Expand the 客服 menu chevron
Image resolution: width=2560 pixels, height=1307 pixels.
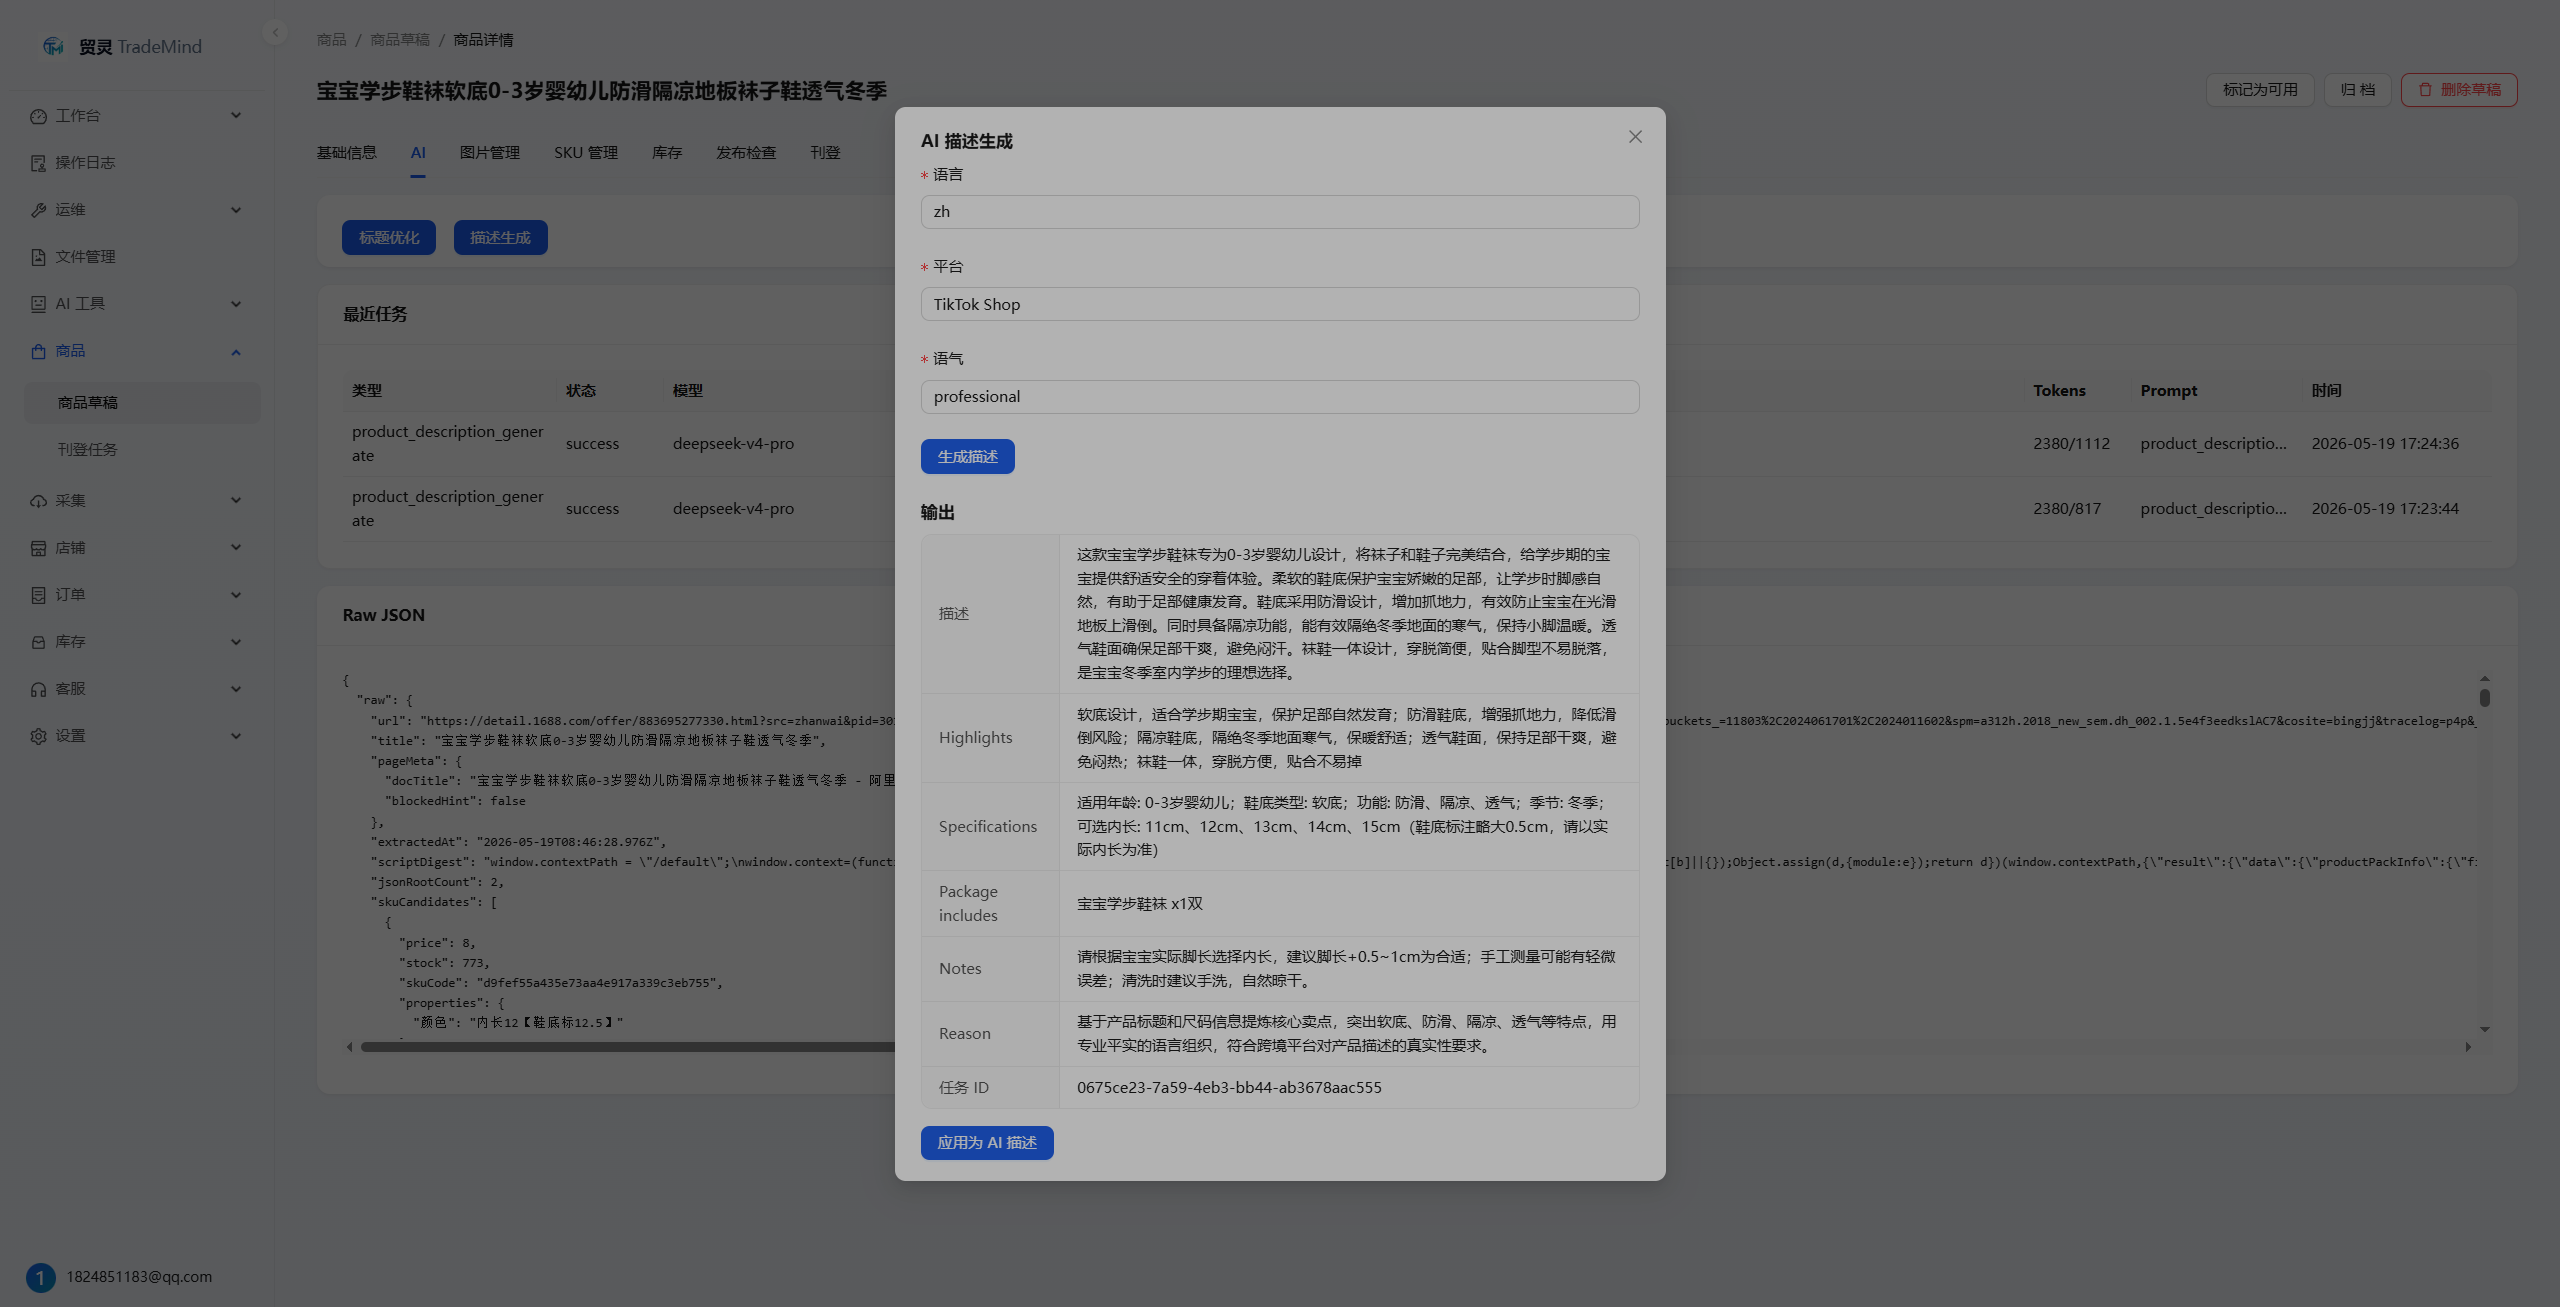[236, 689]
